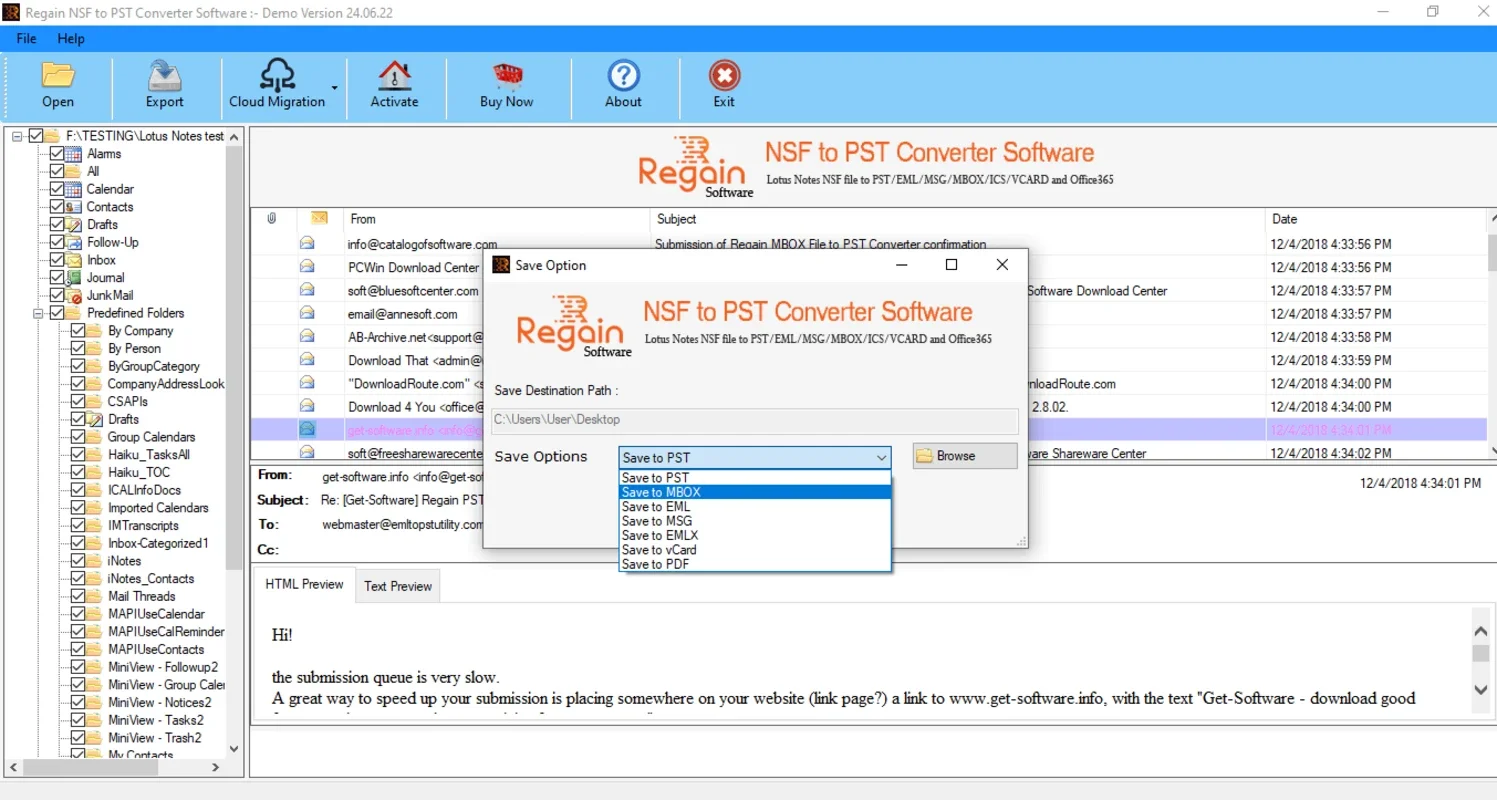Click the Browse button
Viewport: 1497px width, 800px height.
(x=965, y=455)
